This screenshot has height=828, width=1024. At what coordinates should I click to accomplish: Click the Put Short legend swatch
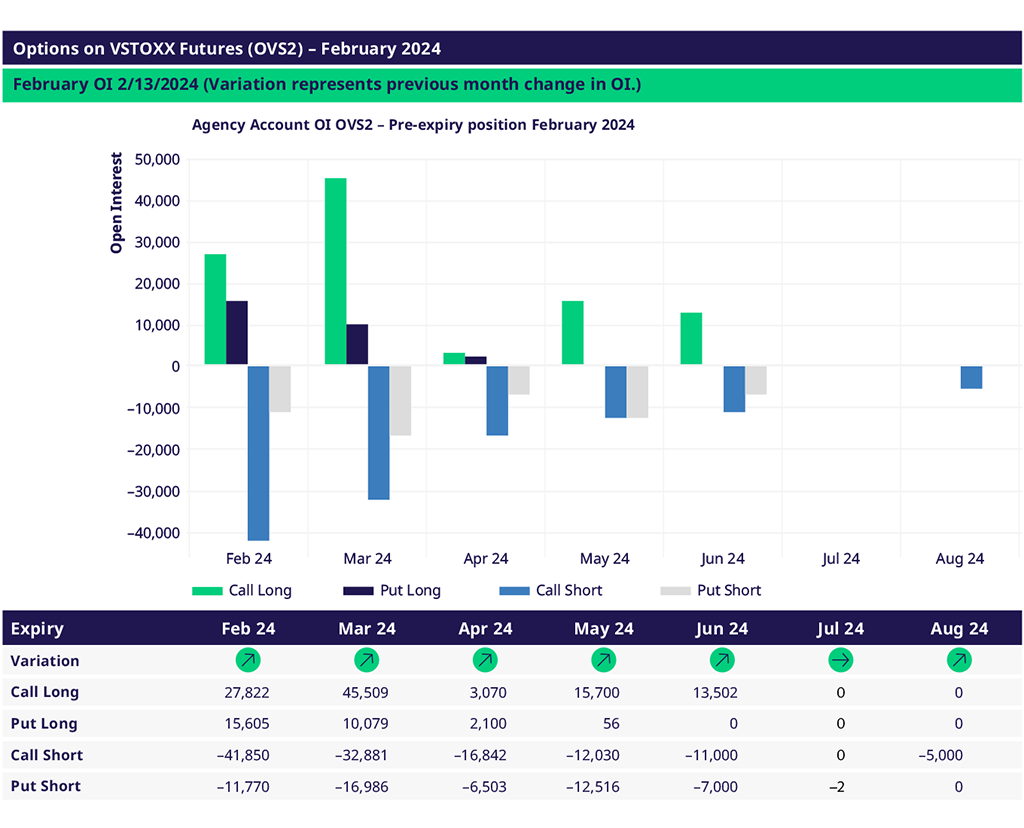(x=675, y=591)
